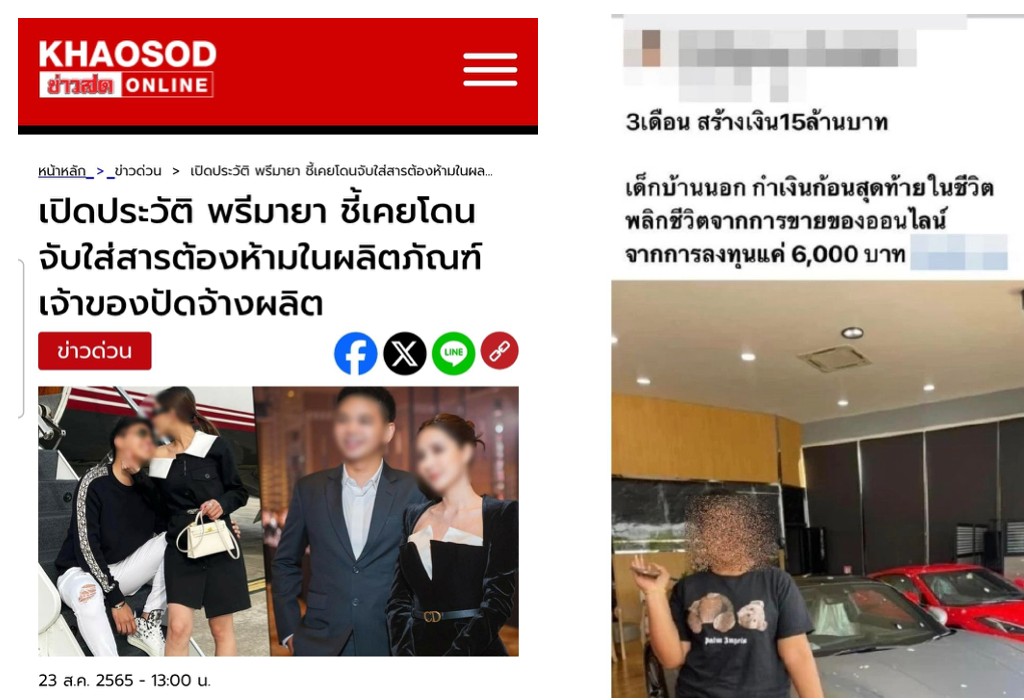
Task: Open the article's couple photo collage
Action: coord(278,521)
